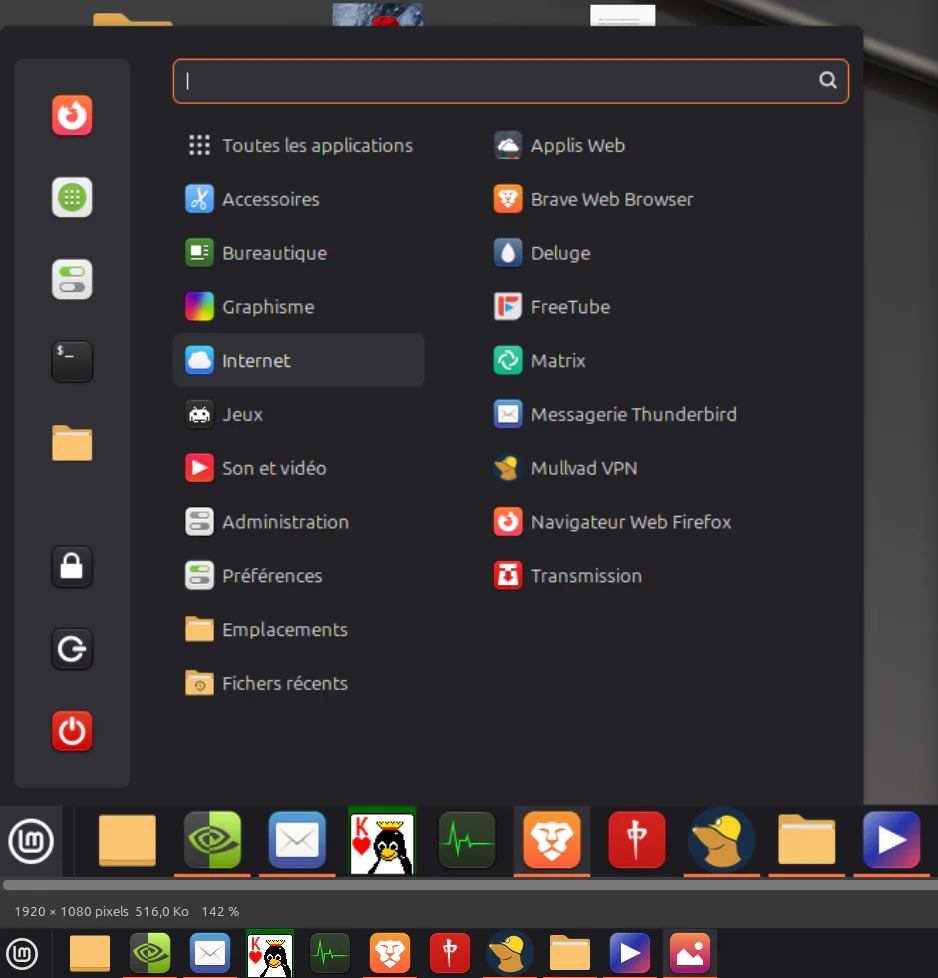The width and height of the screenshot is (938, 978).
Task: Click the Nvidia icon in the bottom-most taskbar
Action: click(x=150, y=953)
